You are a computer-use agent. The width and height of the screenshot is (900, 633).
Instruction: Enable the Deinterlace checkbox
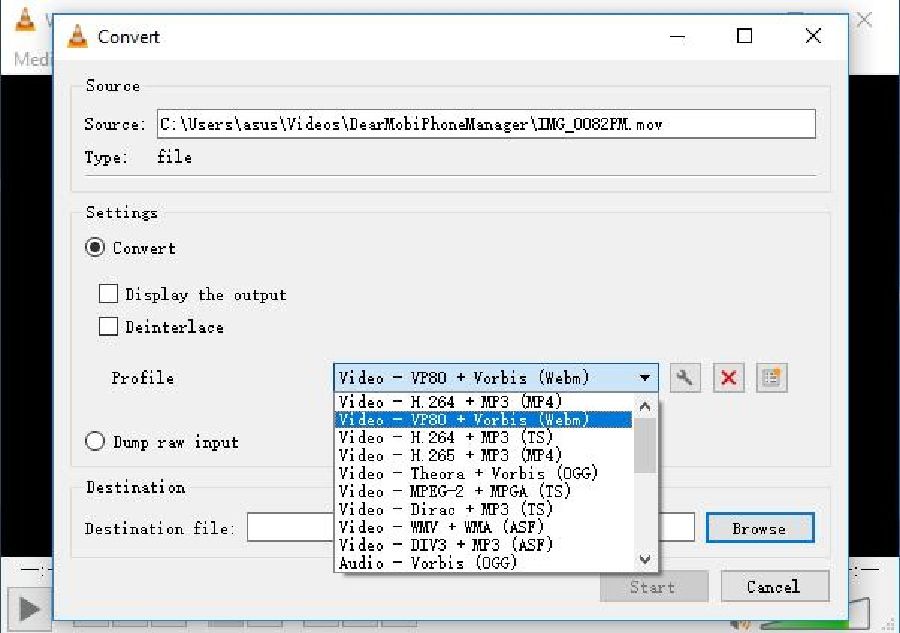tap(108, 326)
